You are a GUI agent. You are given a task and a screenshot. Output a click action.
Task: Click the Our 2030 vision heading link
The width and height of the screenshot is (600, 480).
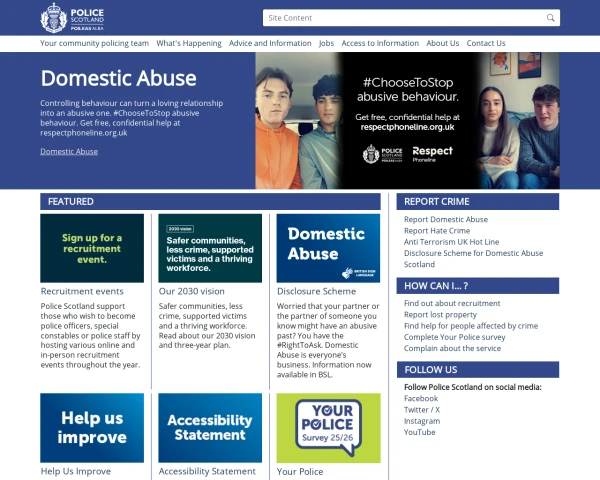coord(192,291)
